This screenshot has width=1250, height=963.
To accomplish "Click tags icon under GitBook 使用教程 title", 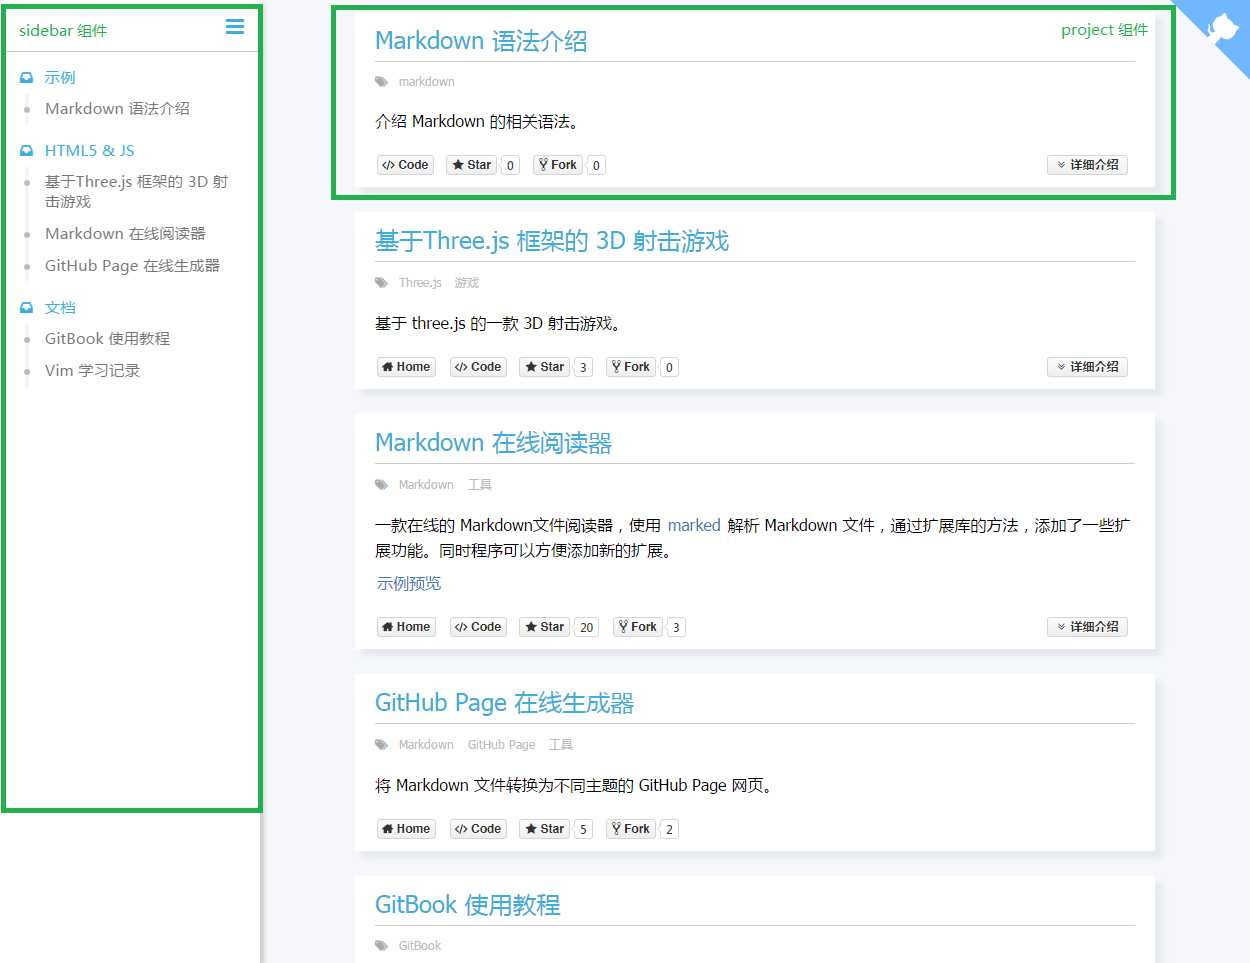I will click(381, 946).
